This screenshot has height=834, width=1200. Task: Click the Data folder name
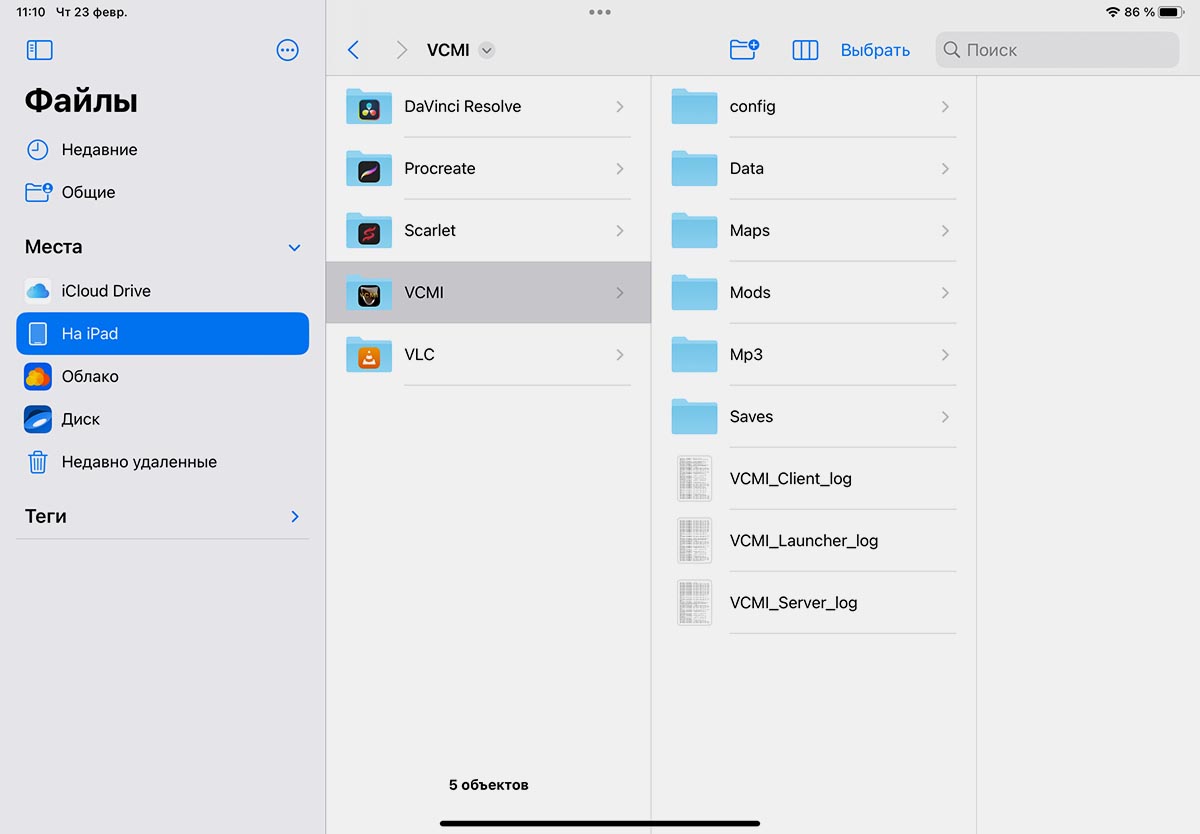(x=747, y=169)
